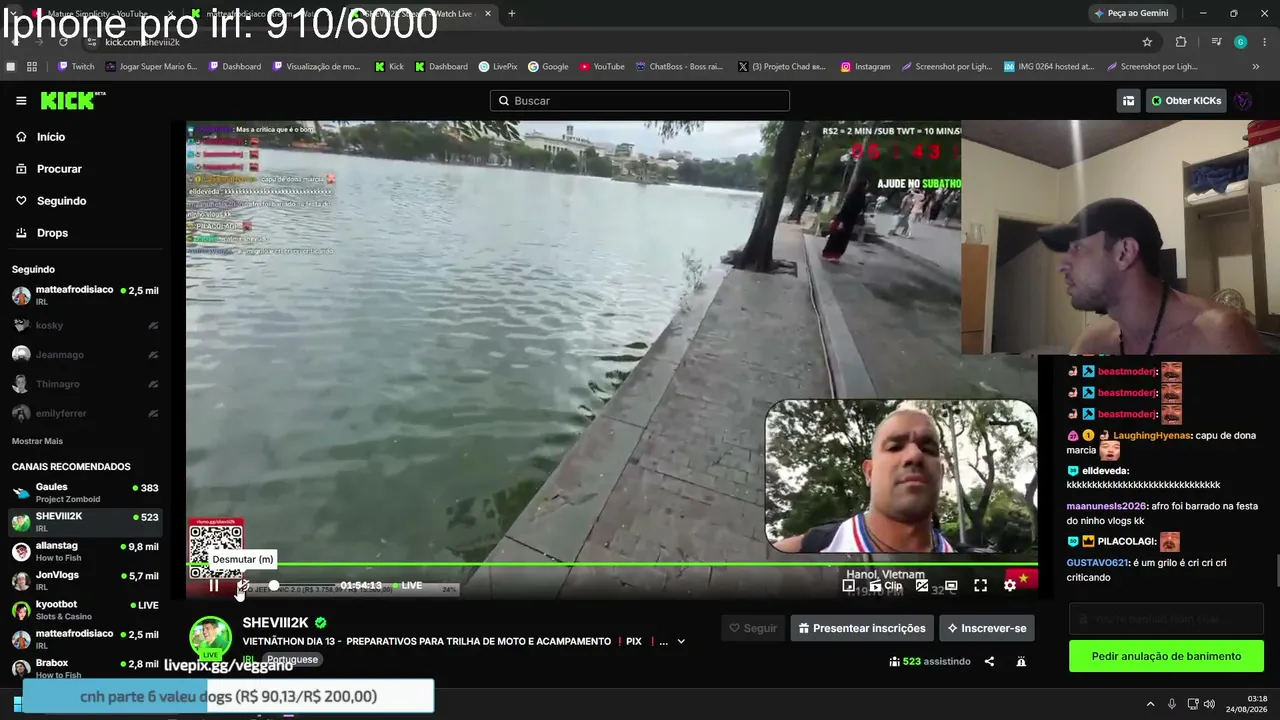Image resolution: width=1280 pixels, height=720 pixels.
Task: Click the Inscrever-se subscribe button
Action: point(987,628)
